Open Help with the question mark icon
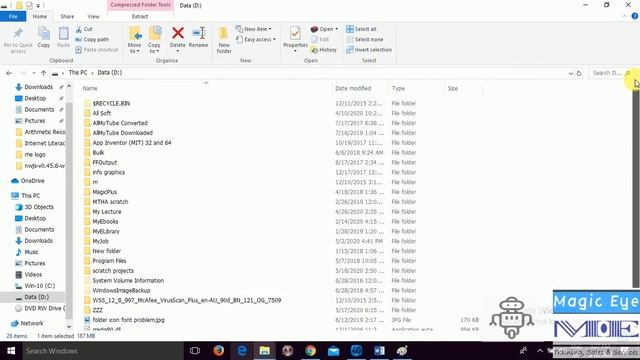640x360 pixels. (x=635, y=16)
